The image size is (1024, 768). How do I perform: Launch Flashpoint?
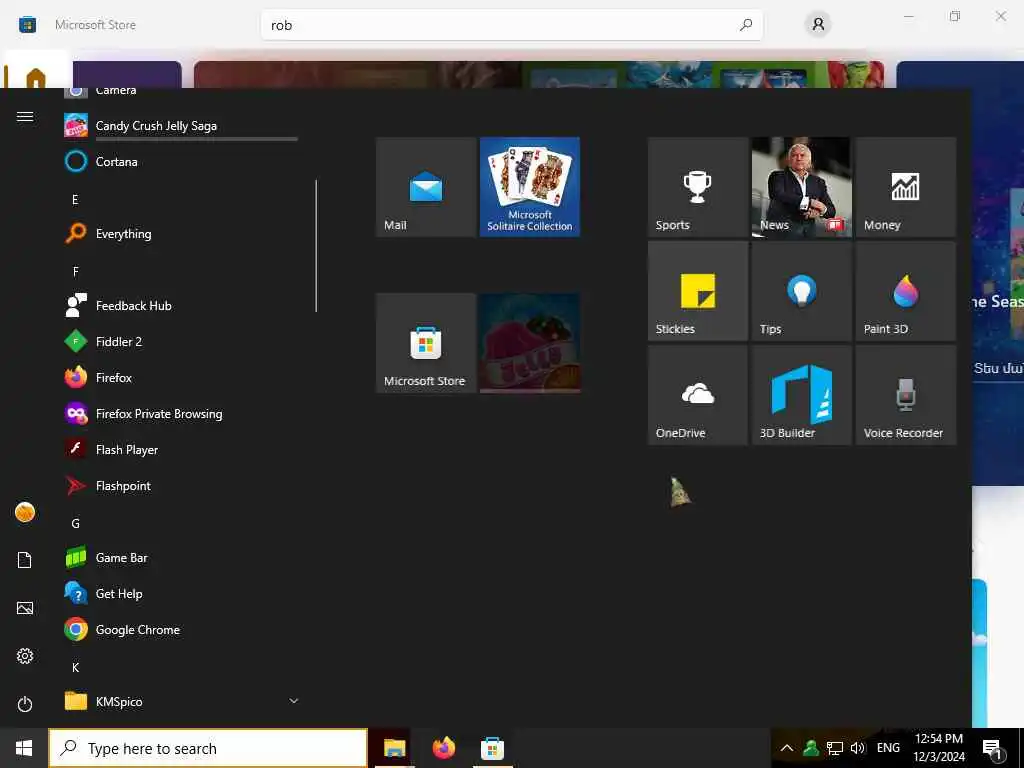pos(181,485)
